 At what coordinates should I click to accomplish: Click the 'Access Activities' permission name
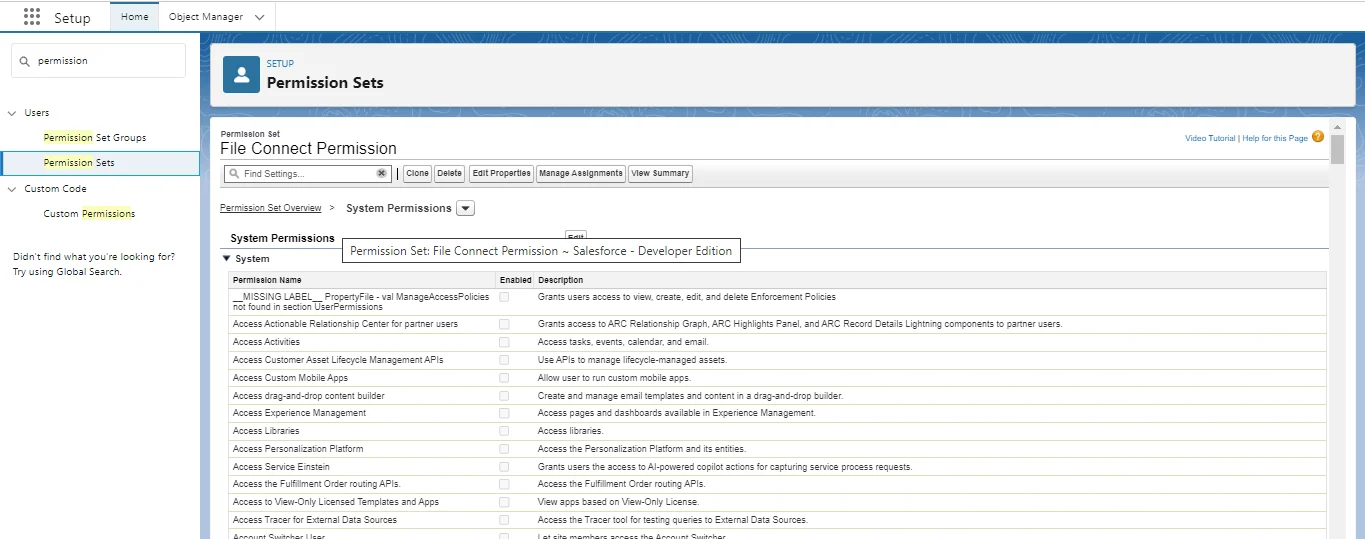(266, 342)
